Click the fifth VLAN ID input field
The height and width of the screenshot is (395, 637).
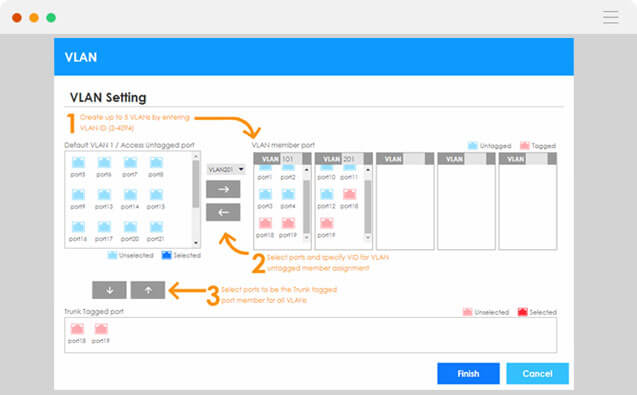pyautogui.click(x=537, y=158)
